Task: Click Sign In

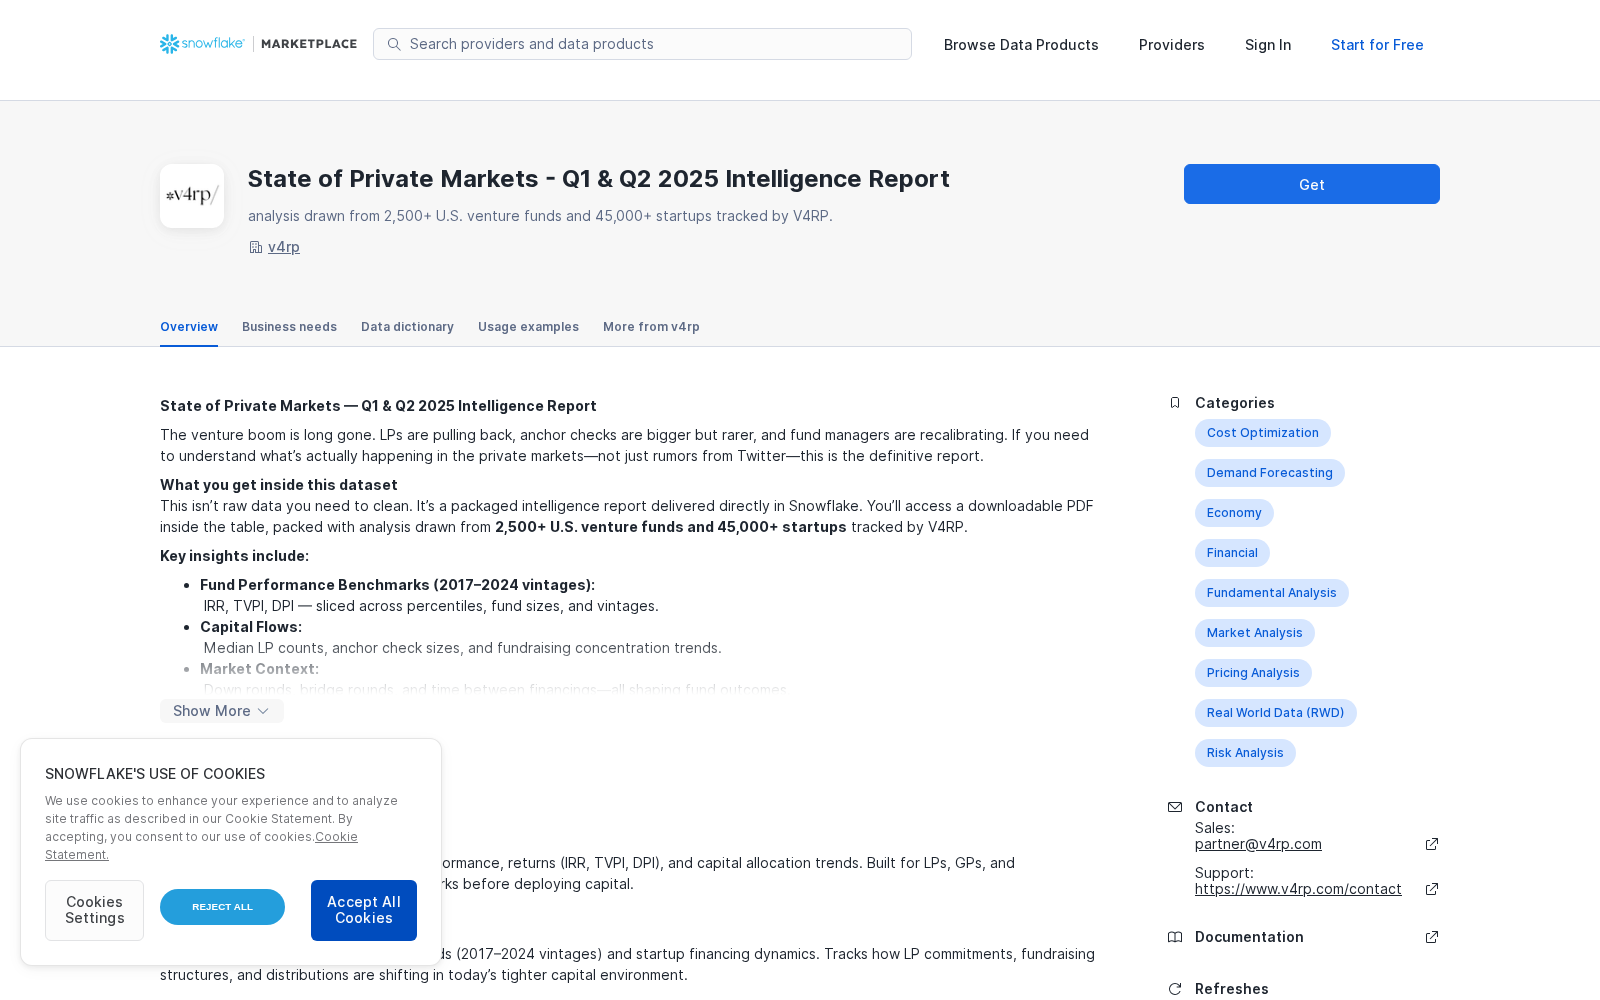Action: [1268, 45]
